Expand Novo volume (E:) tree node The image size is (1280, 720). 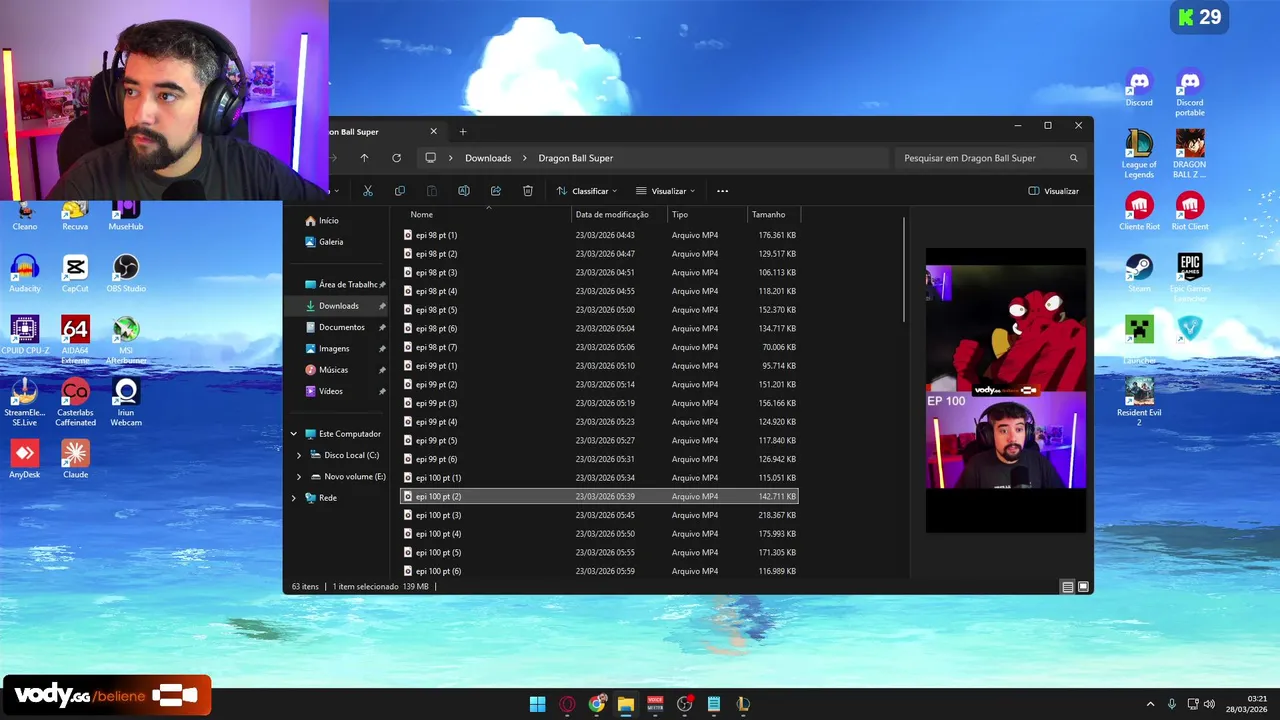[x=299, y=477]
